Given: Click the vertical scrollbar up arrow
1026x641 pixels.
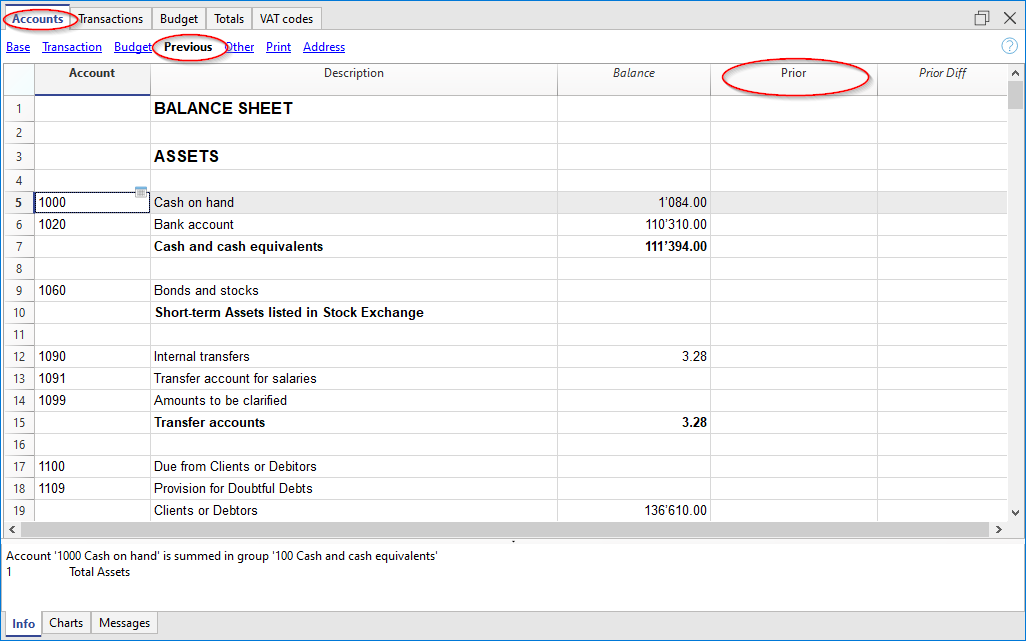Looking at the screenshot, I should click(1016, 75).
